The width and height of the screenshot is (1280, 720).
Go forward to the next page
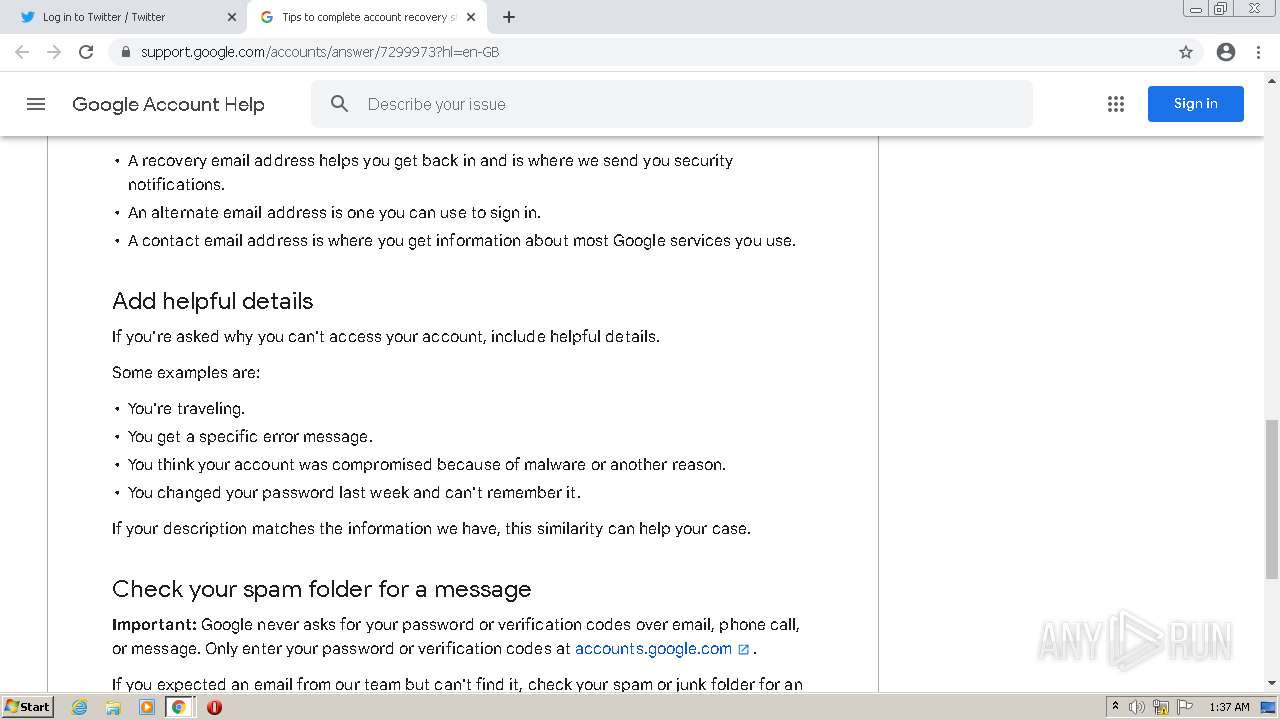tap(54, 52)
